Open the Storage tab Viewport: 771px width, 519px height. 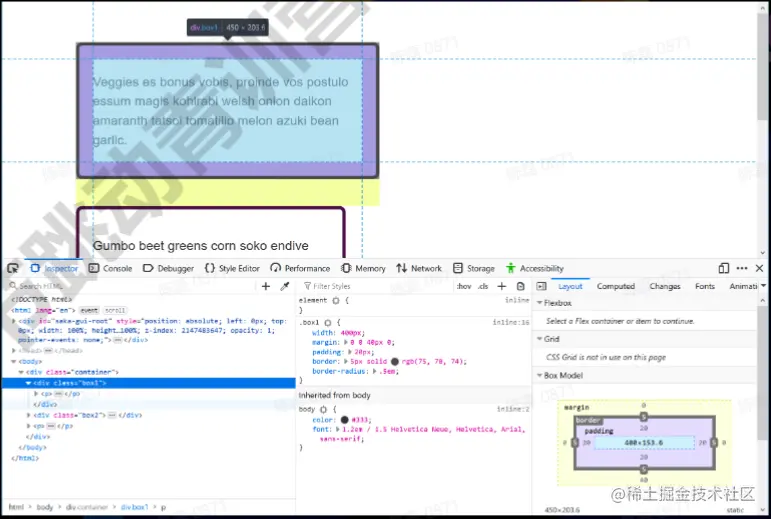(474, 268)
